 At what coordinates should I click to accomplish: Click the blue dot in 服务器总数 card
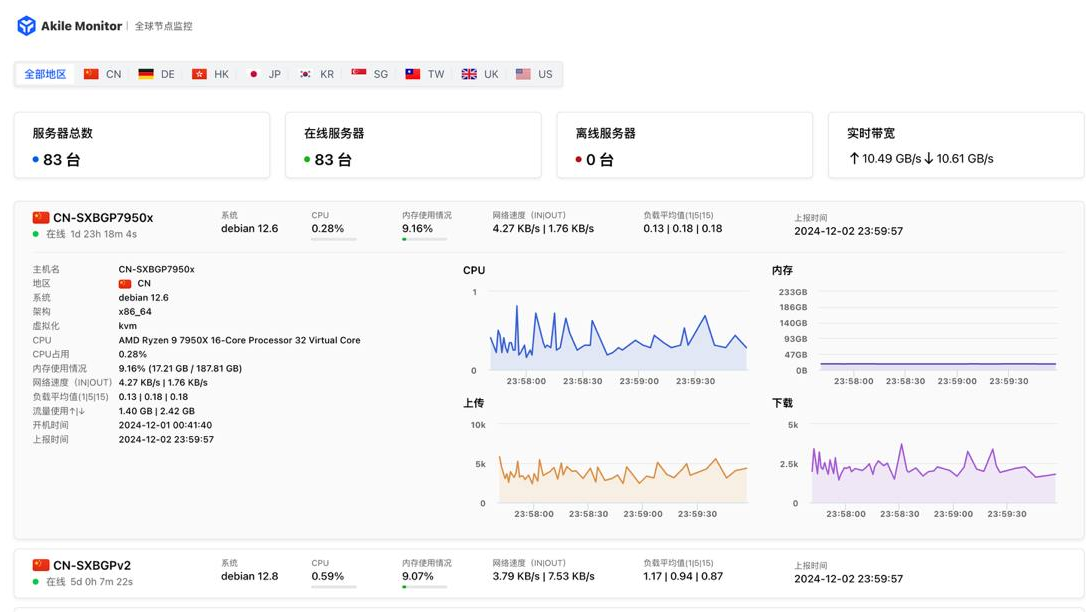35,160
